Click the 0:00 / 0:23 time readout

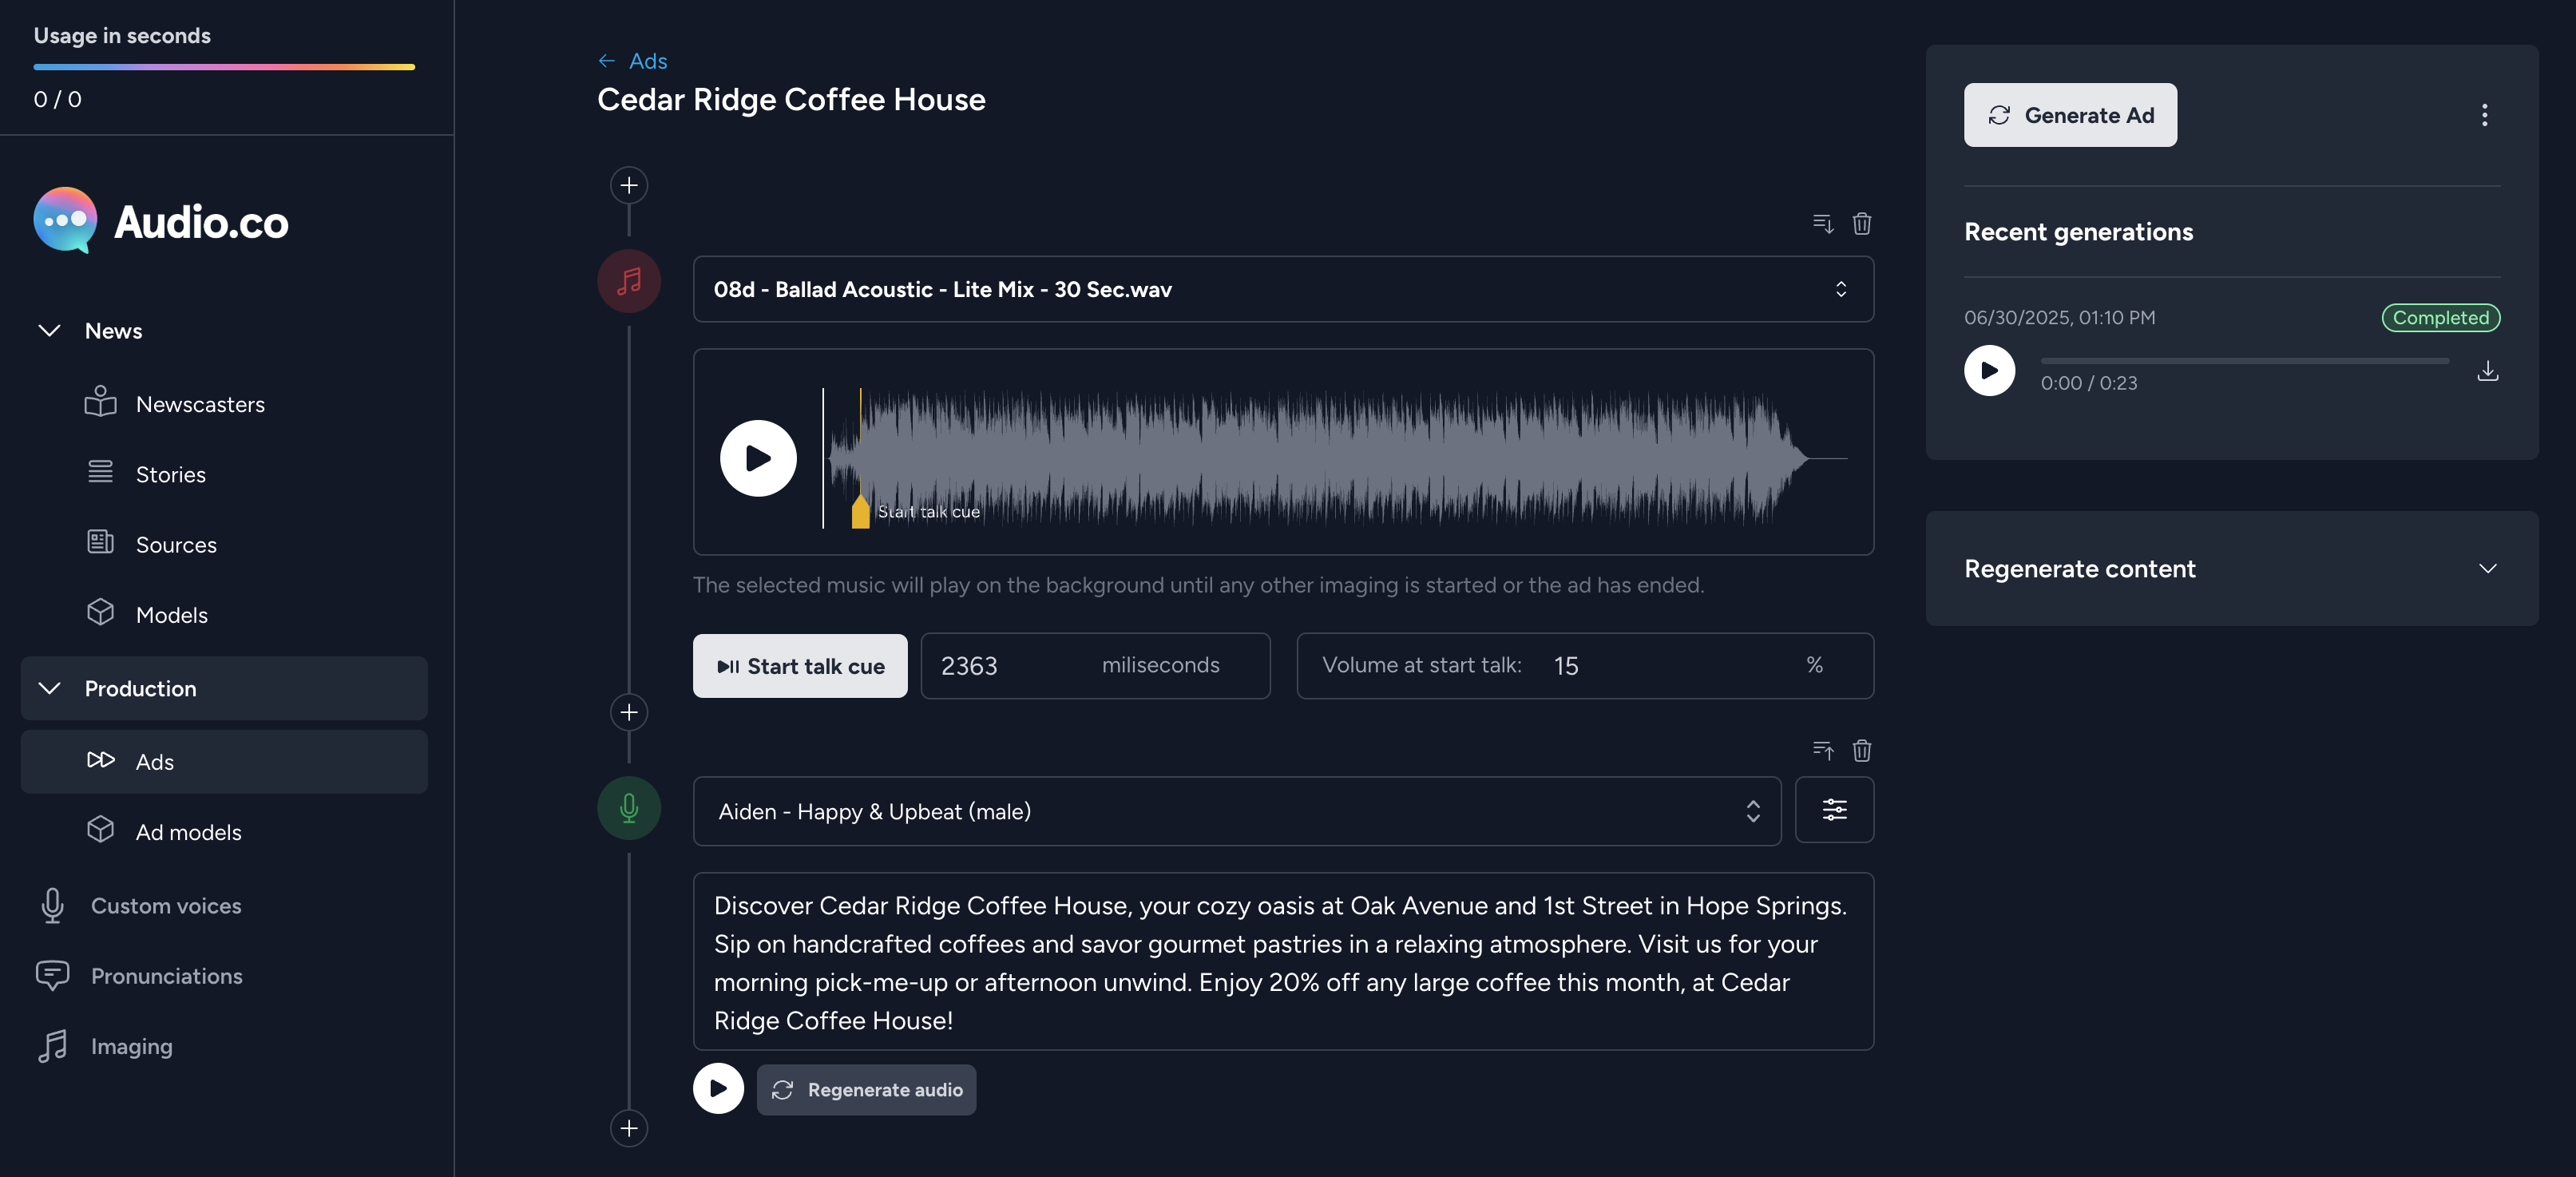click(x=2089, y=383)
